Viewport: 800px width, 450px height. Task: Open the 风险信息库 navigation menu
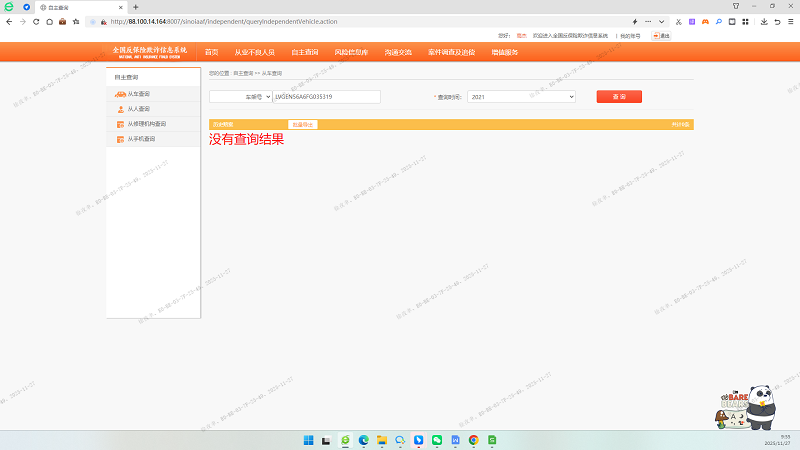click(351, 52)
